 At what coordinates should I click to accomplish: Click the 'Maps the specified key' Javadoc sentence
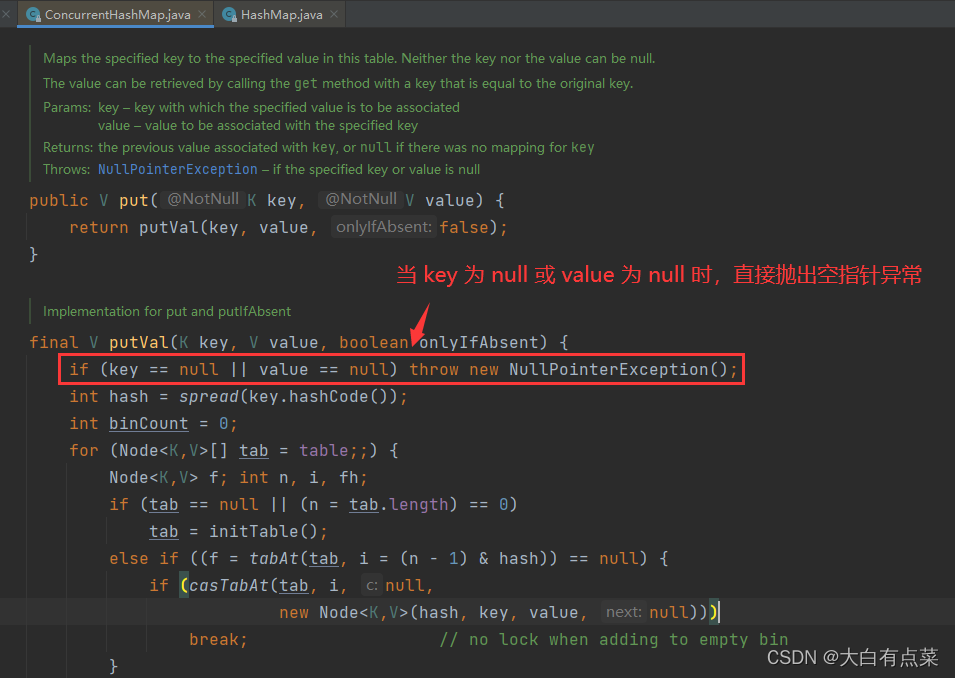click(349, 58)
